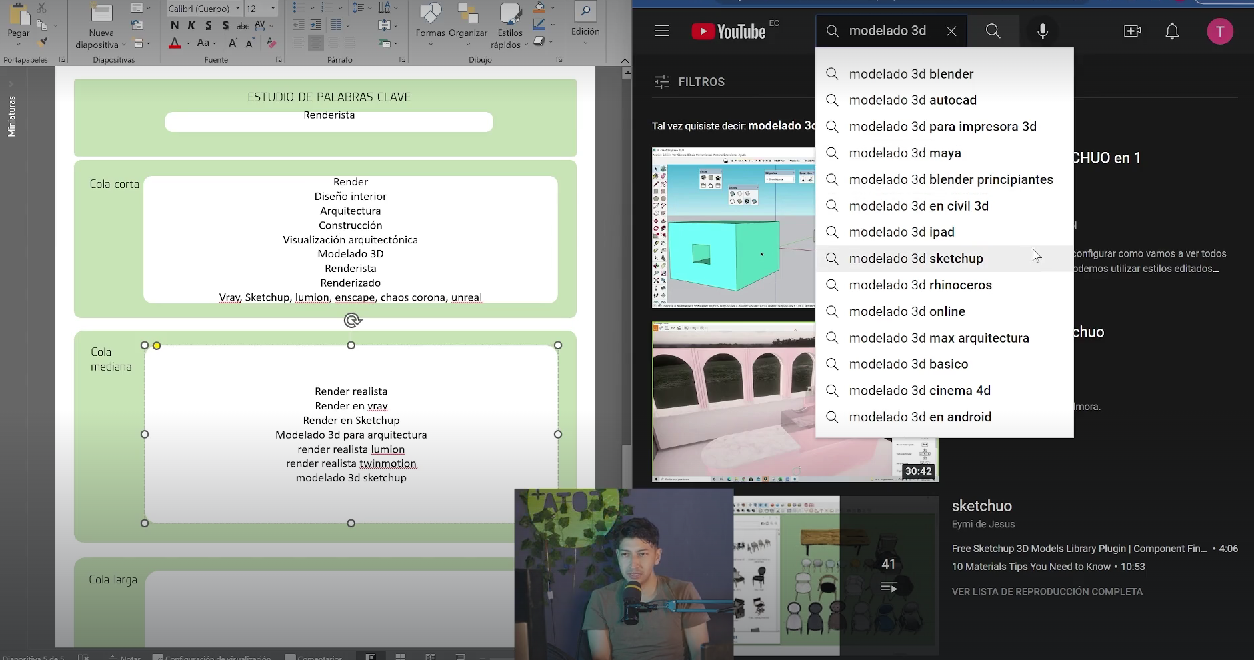
Task: Open the T account avatar
Action: point(1219,31)
